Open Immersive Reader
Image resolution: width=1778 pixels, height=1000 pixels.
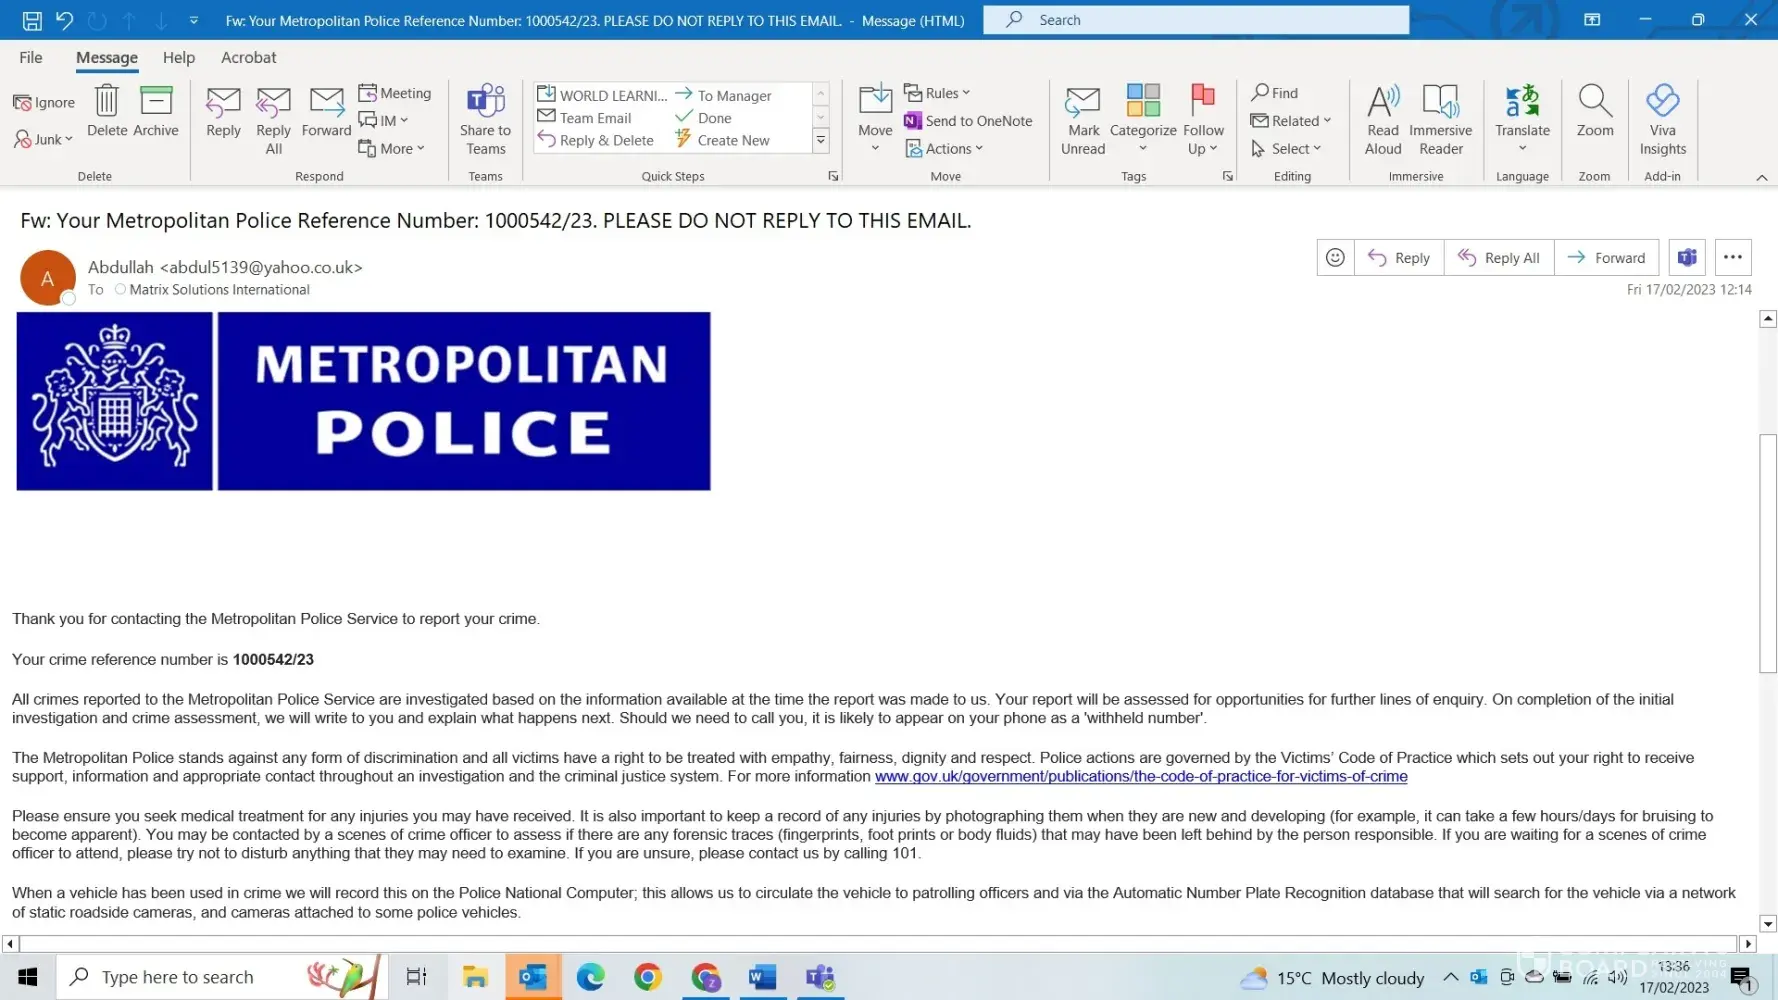click(x=1441, y=120)
